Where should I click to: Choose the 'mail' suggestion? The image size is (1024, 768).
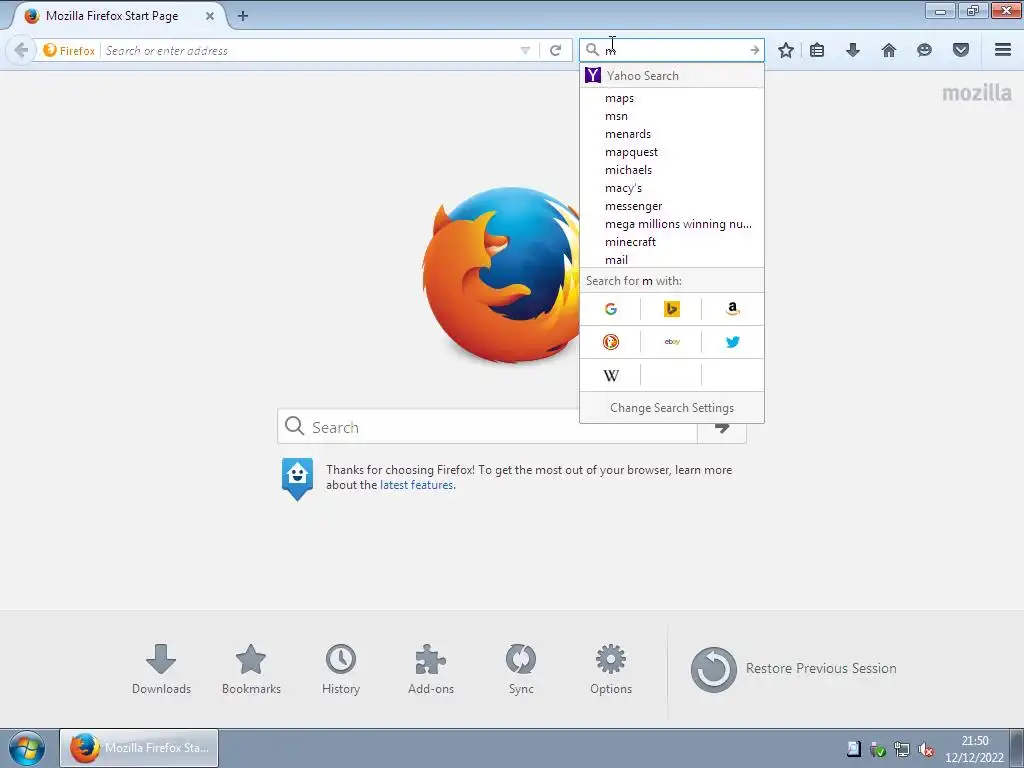tap(671, 260)
